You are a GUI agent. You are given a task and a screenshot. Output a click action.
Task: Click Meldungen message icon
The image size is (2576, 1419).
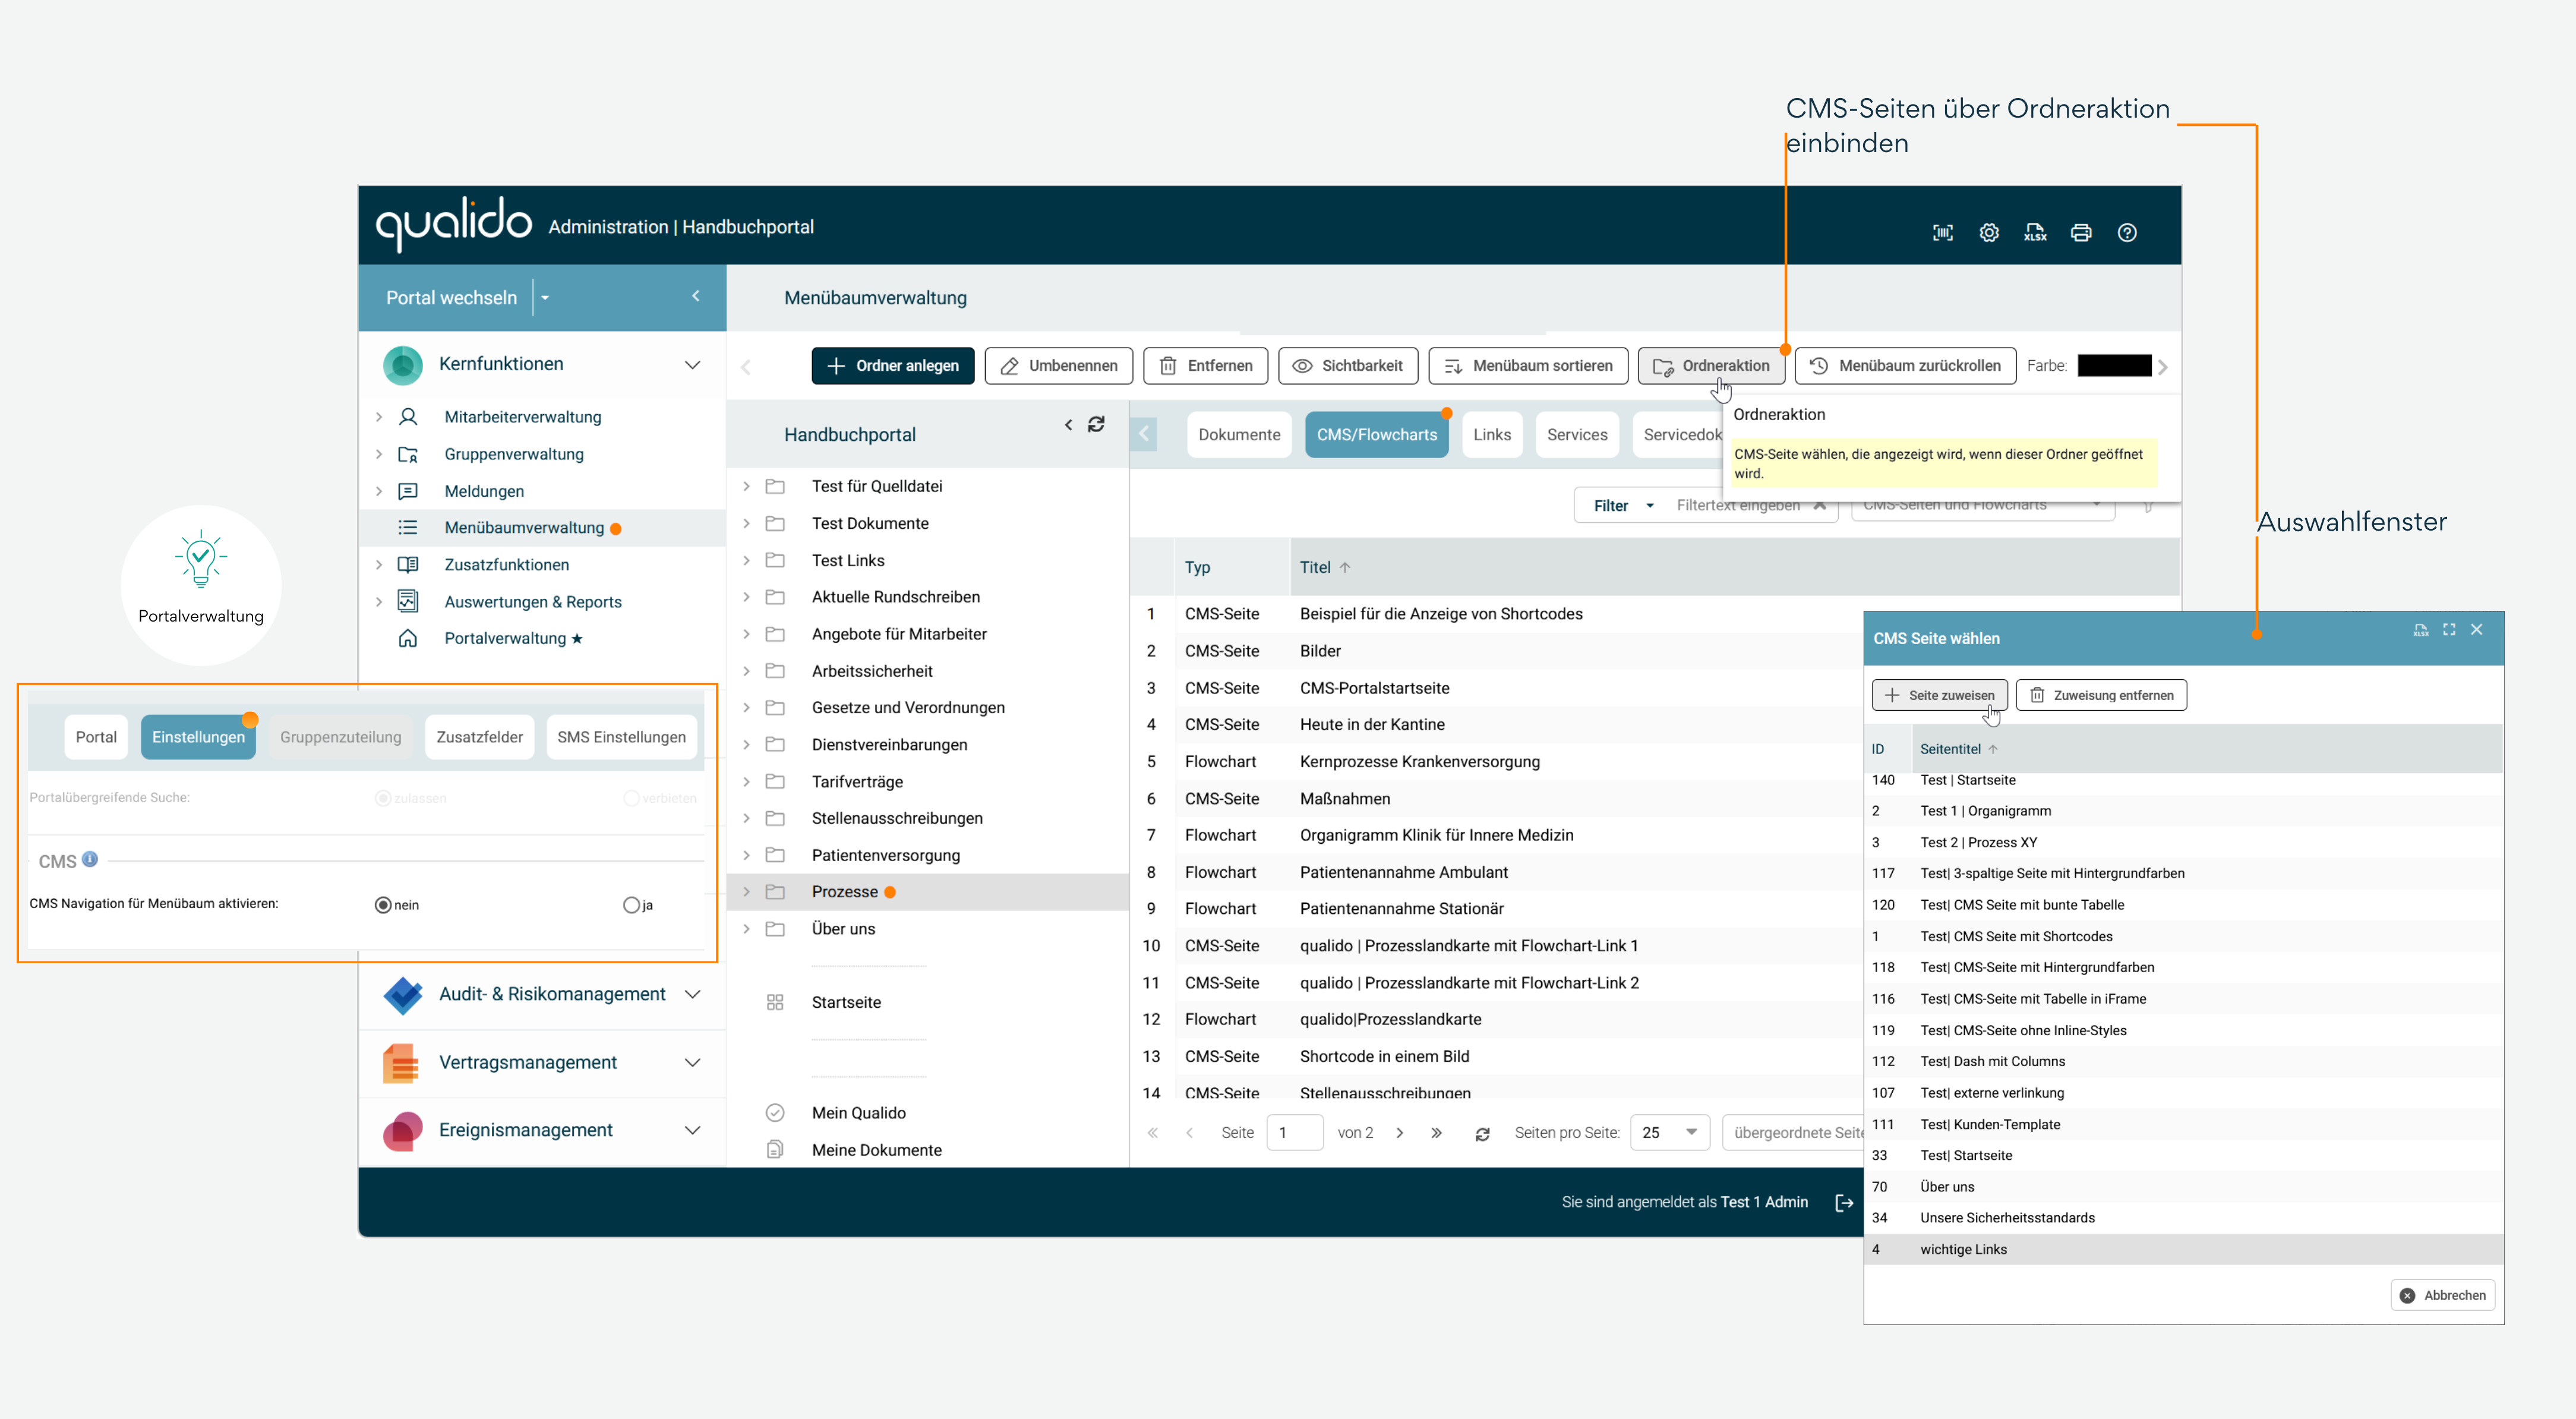[408, 491]
